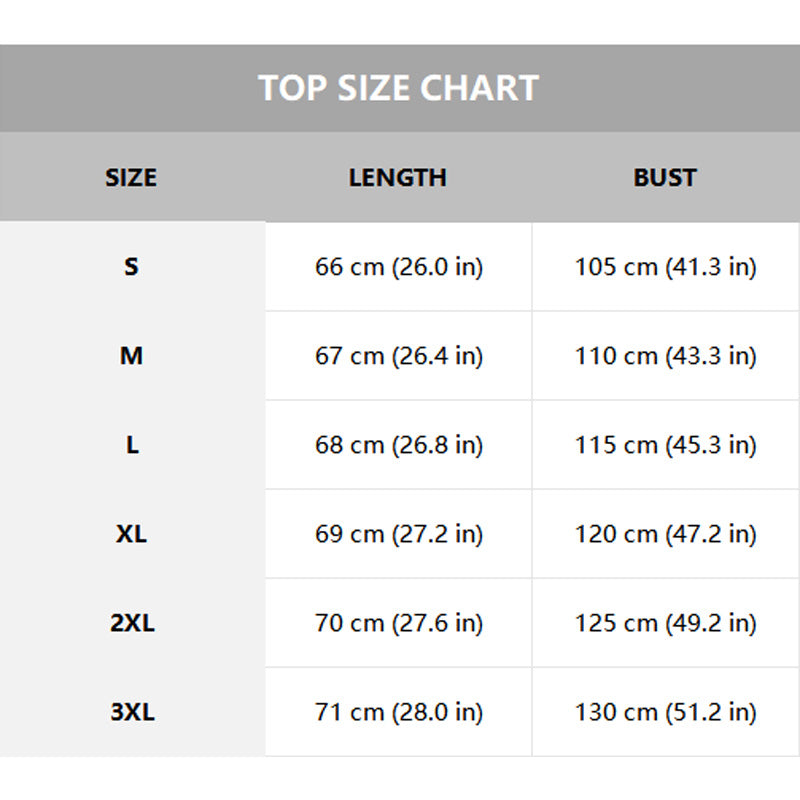Click the L size row label

click(x=132, y=445)
